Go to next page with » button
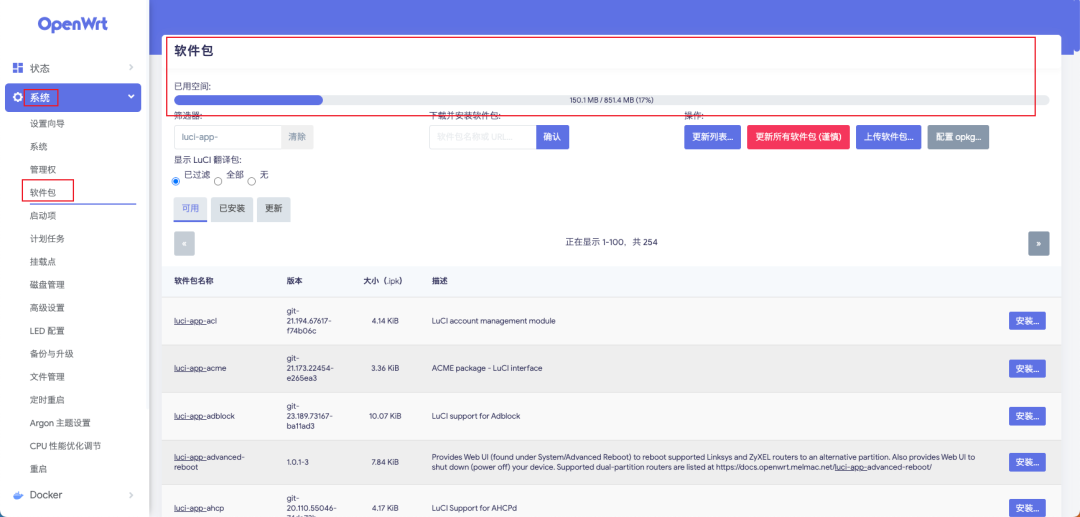This screenshot has width=1080, height=517. click(x=1039, y=244)
